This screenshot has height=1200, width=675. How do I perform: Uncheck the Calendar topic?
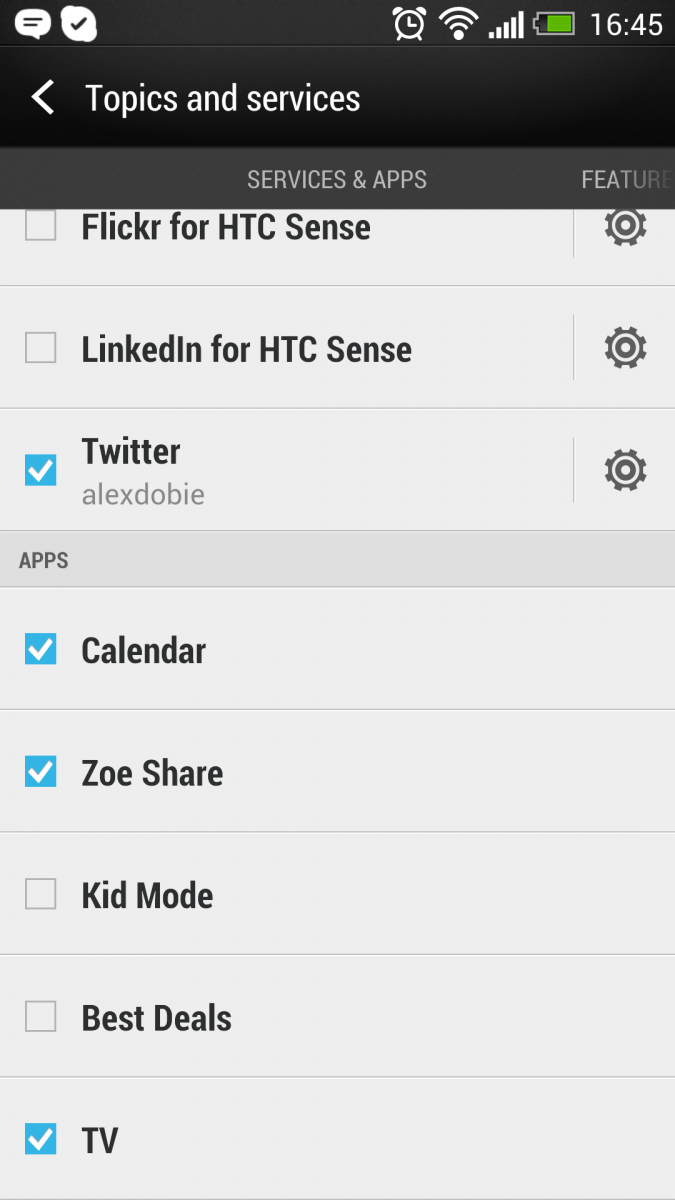(40, 649)
